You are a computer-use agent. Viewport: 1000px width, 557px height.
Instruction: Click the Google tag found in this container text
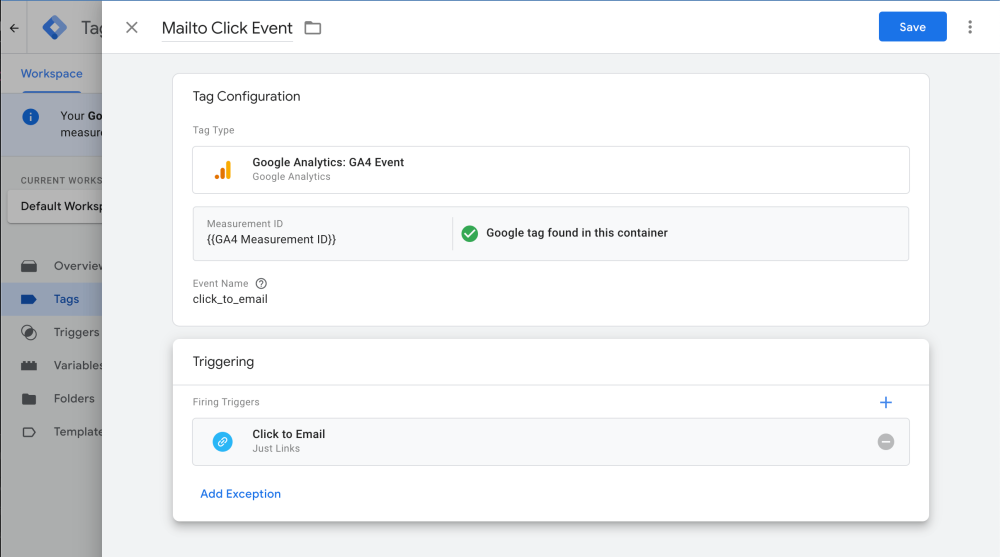tap(577, 233)
